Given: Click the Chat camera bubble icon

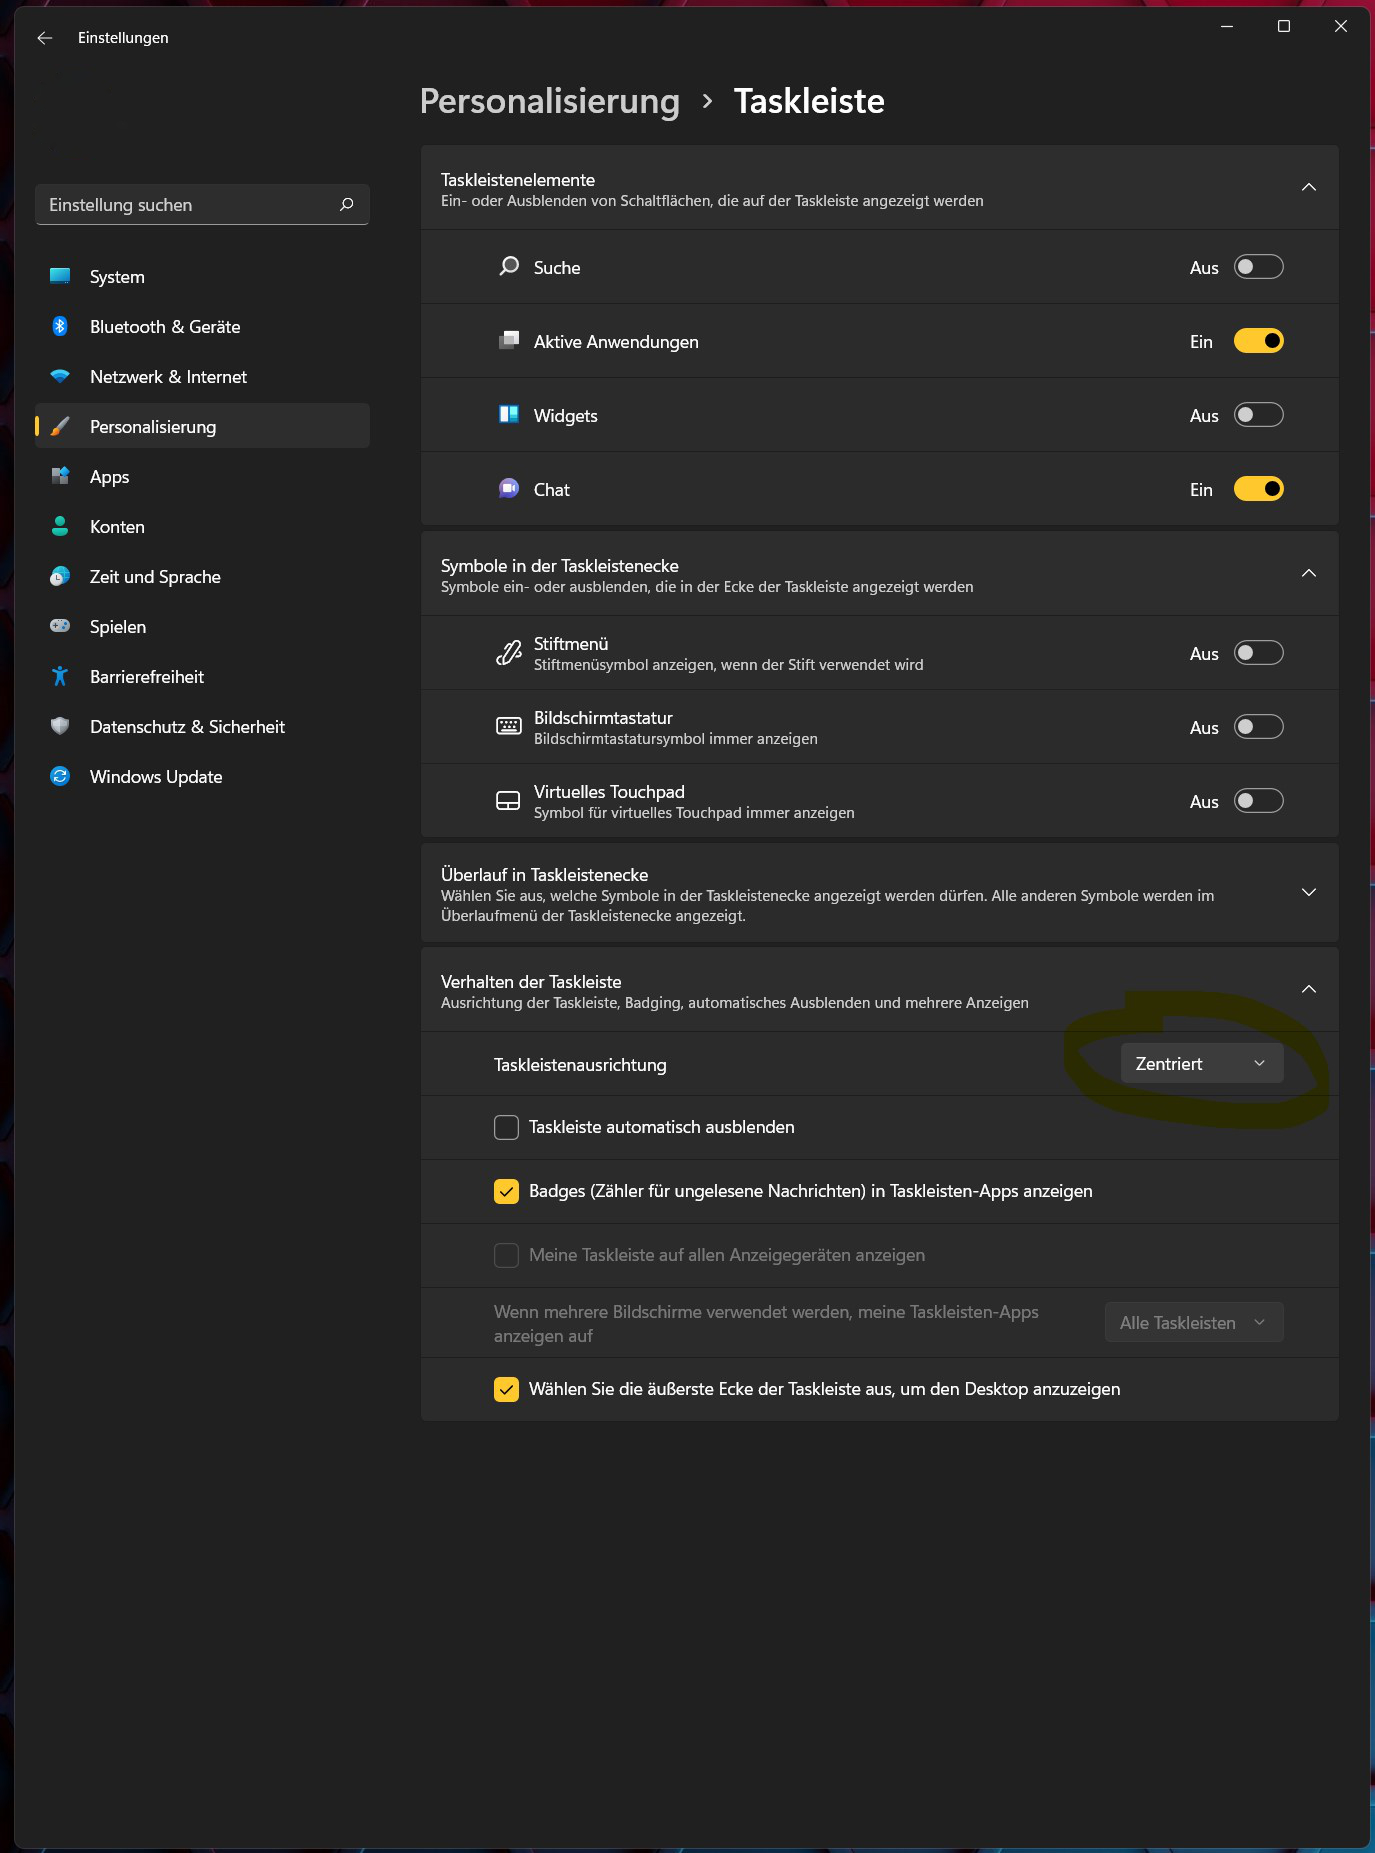Looking at the screenshot, I should (509, 489).
